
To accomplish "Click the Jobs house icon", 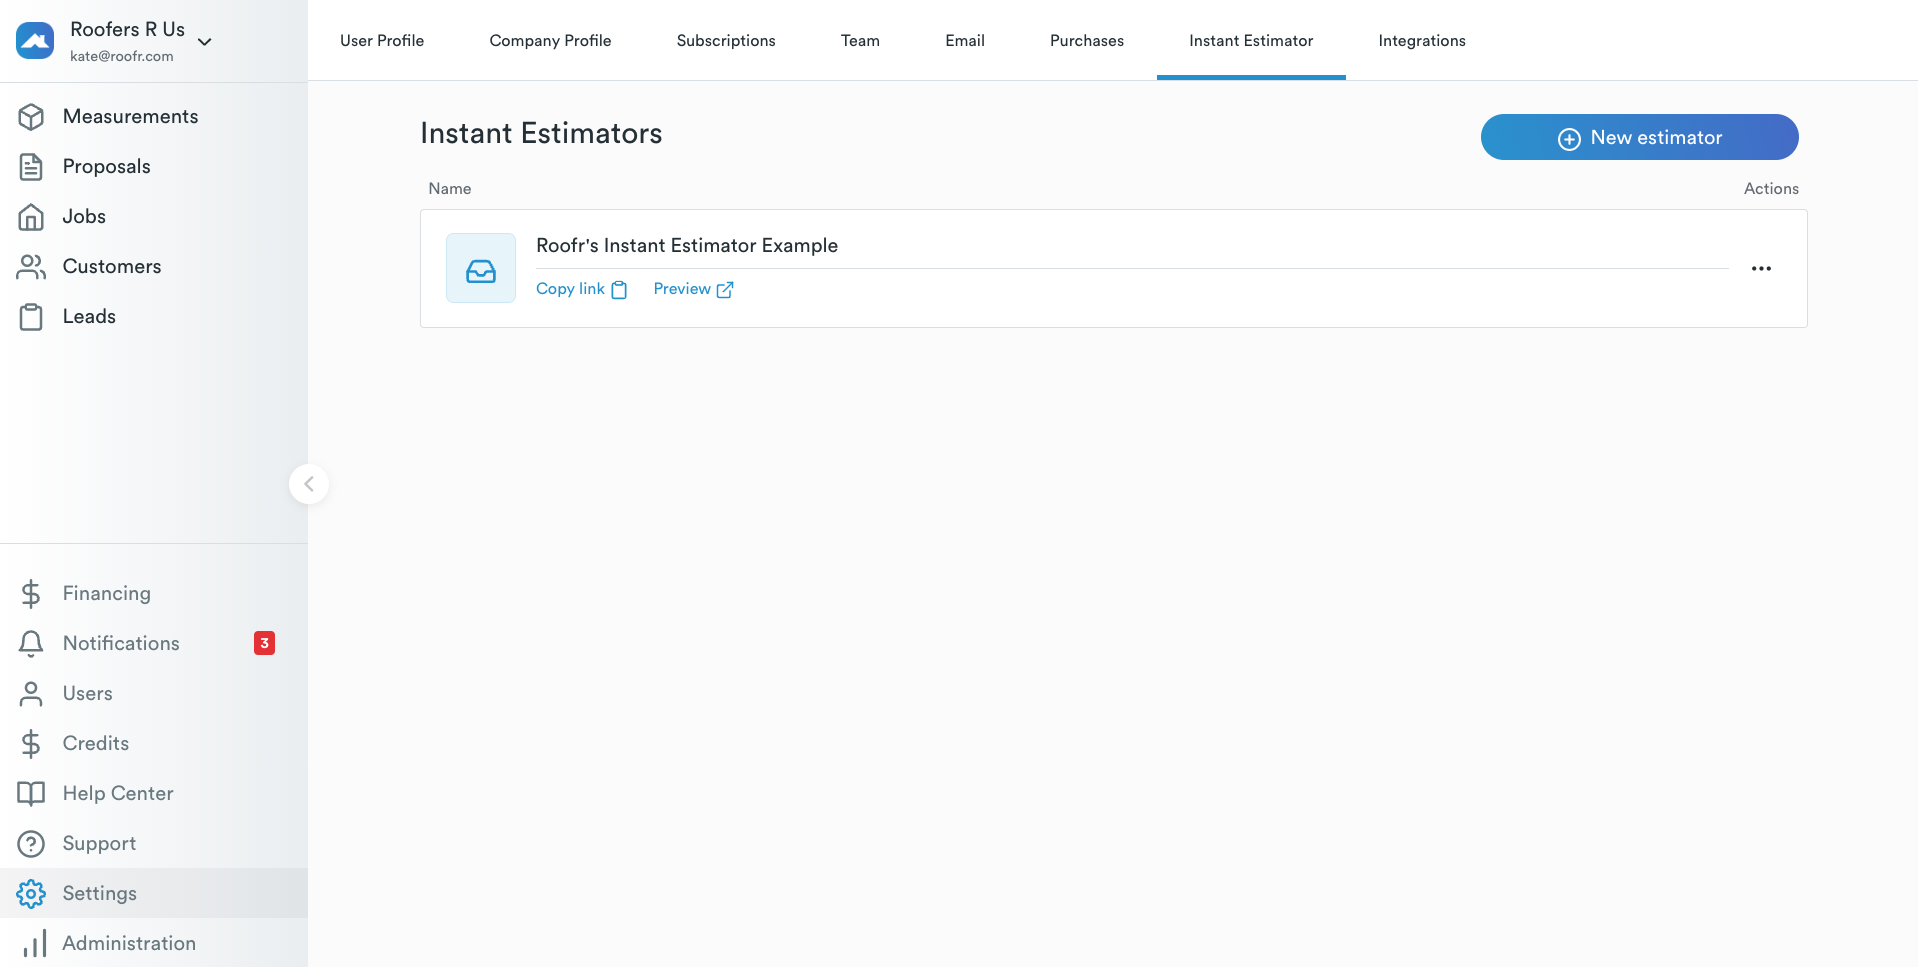I will 32,216.
